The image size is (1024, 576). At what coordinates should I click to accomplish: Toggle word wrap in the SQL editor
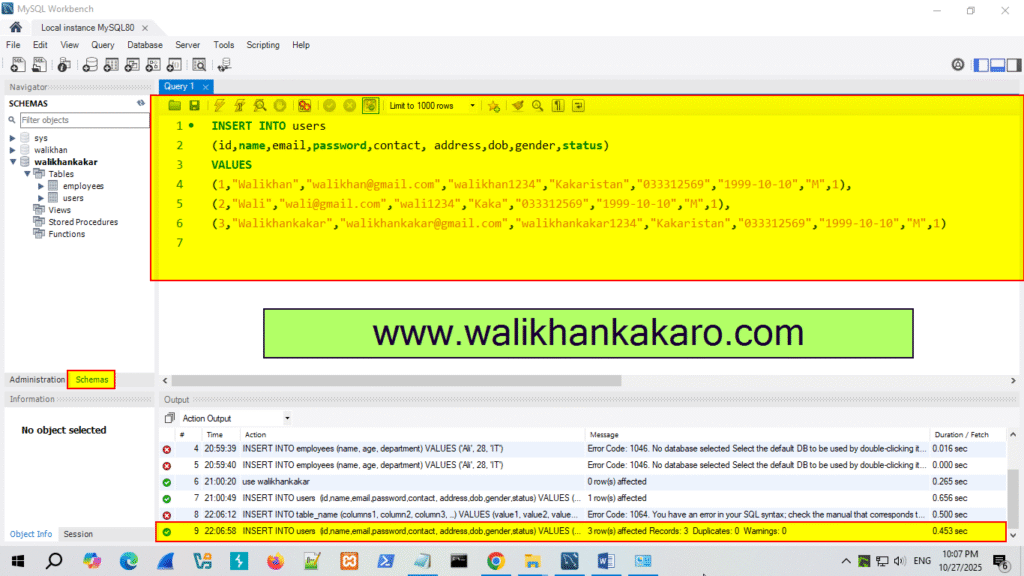(x=578, y=105)
